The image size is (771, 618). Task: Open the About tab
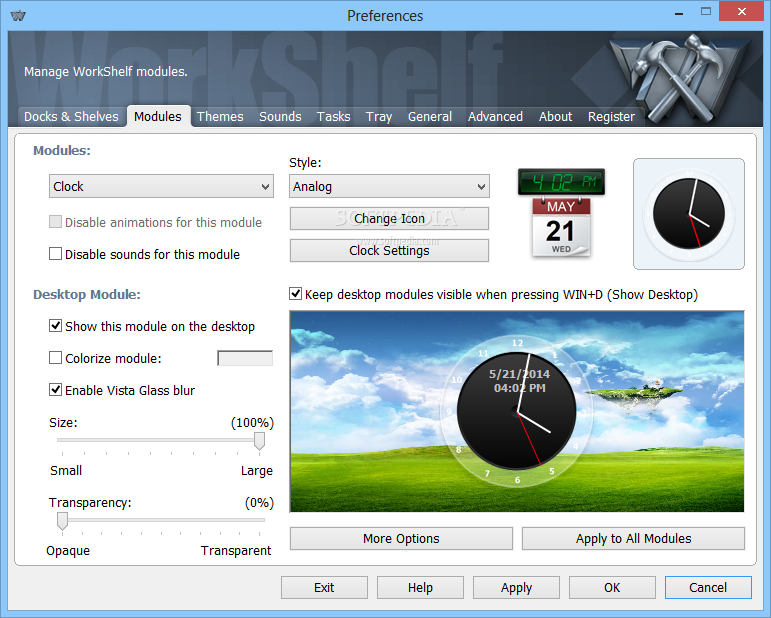tap(556, 117)
